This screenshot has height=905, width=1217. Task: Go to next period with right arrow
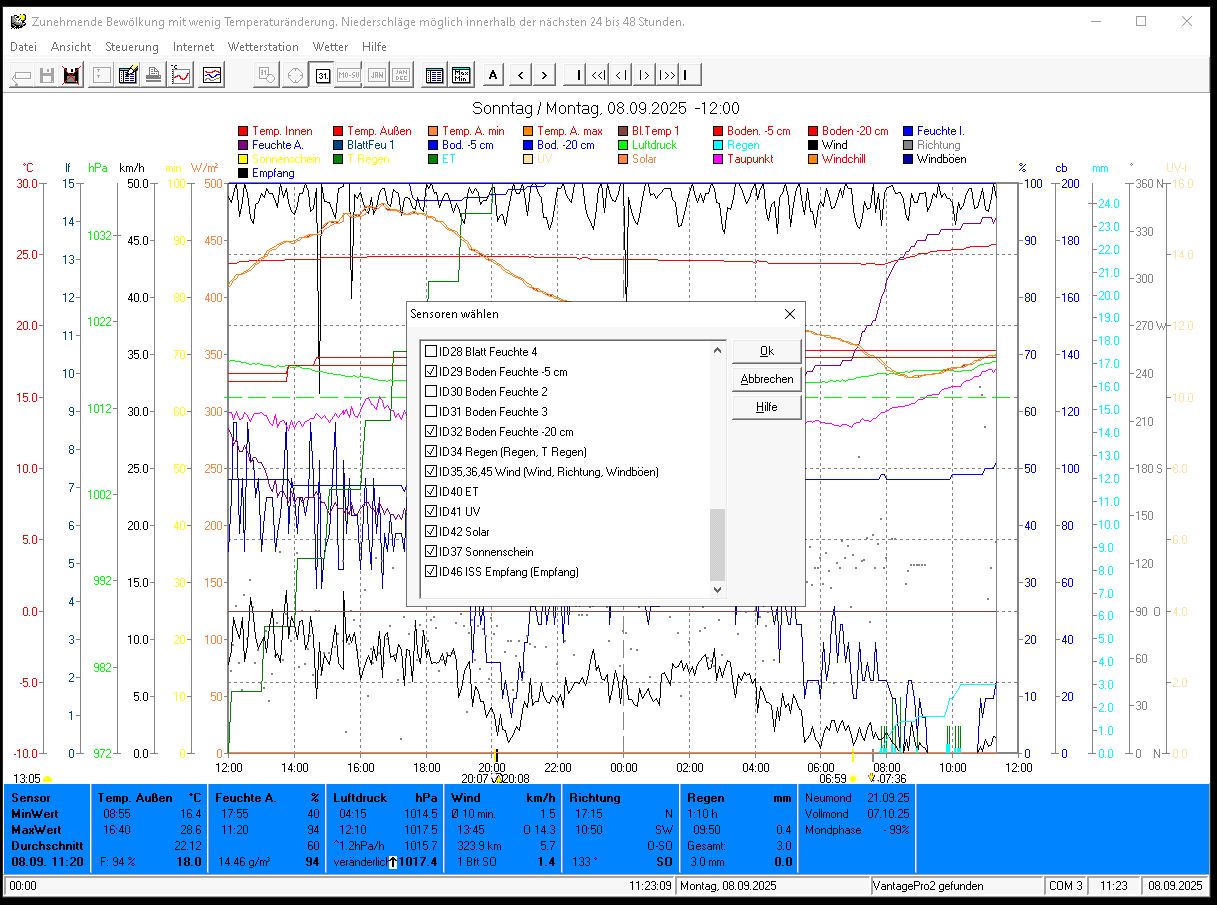point(544,75)
